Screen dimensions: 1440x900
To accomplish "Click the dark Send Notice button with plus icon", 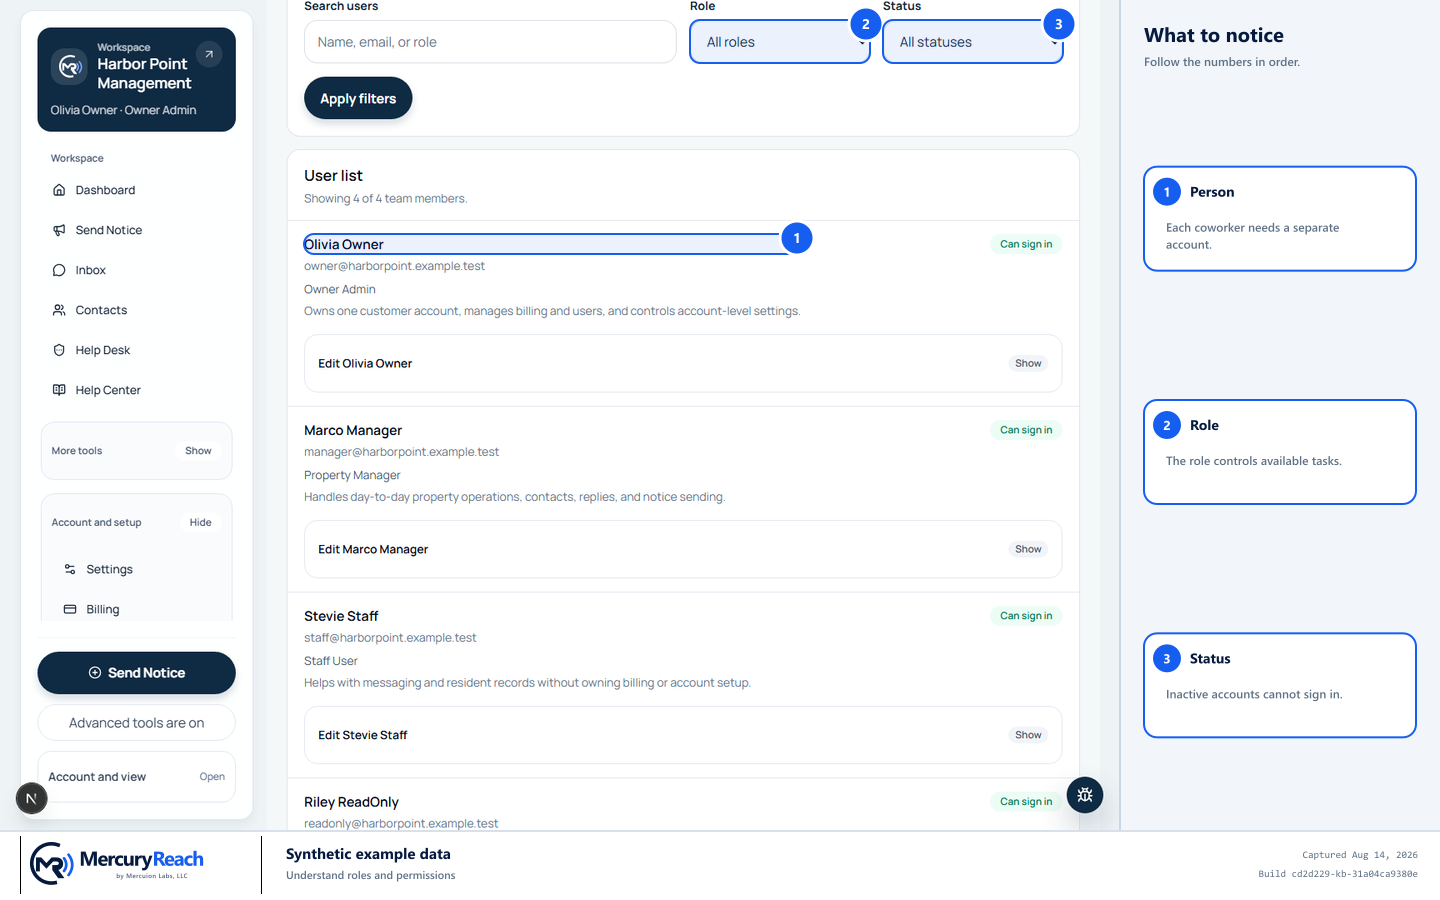I will click(137, 673).
